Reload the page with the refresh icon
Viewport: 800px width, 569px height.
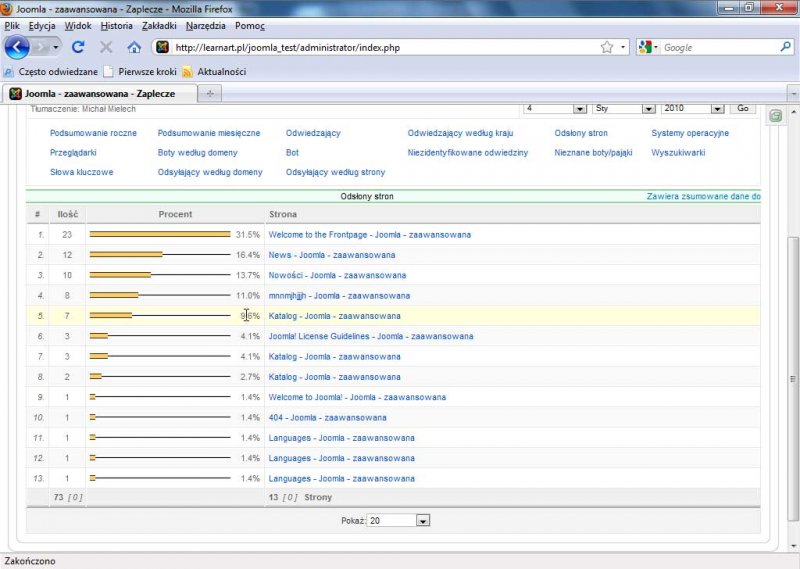click(78, 47)
